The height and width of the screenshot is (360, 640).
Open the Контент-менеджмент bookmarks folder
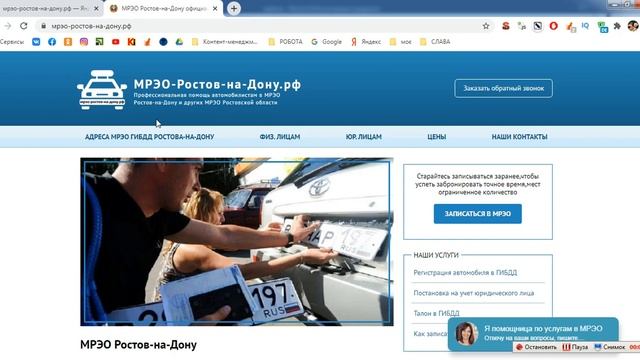click(225, 42)
